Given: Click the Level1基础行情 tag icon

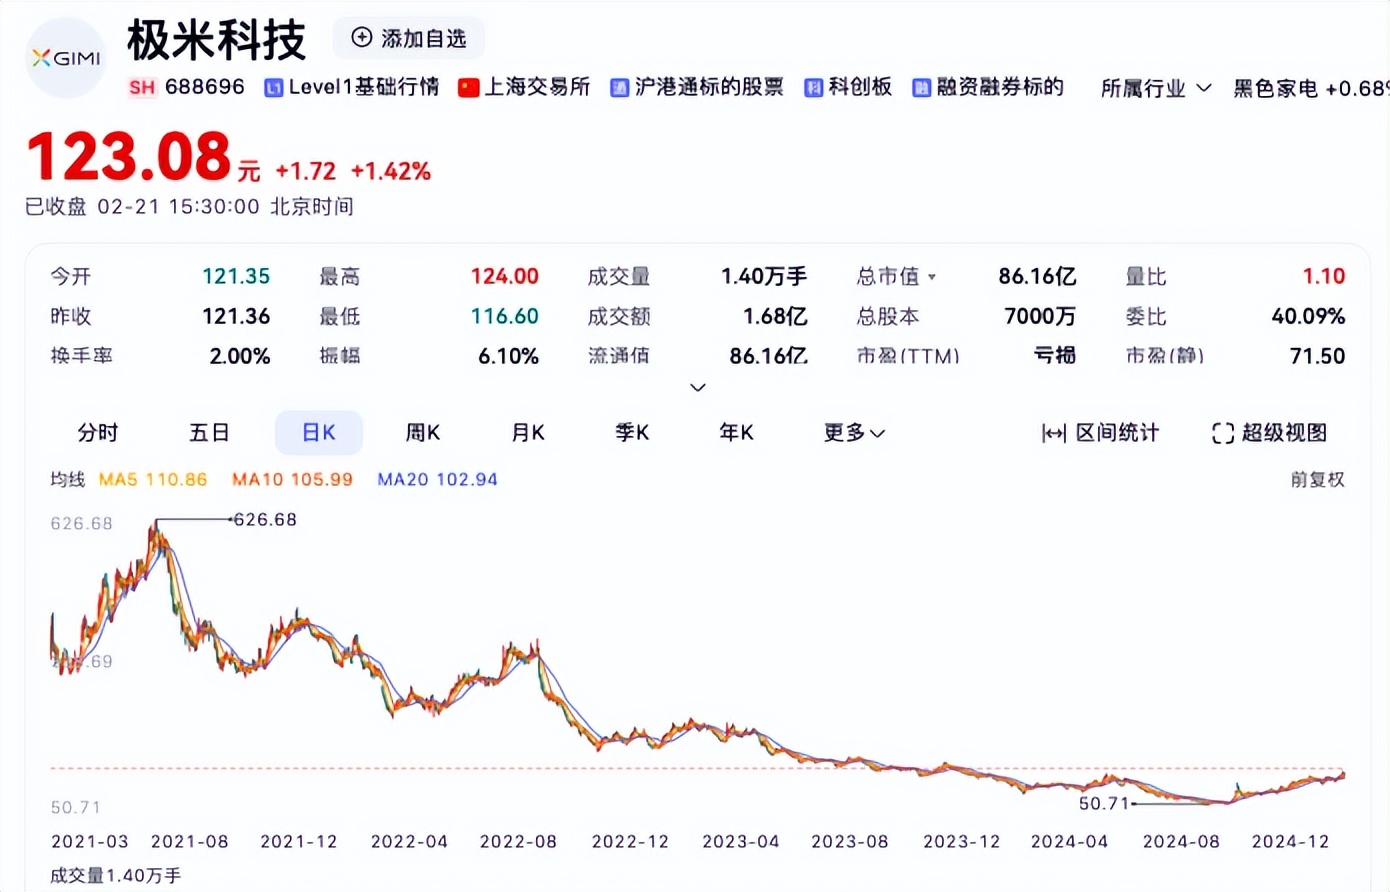Looking at the screenshot, I should [x=274, y=88].
